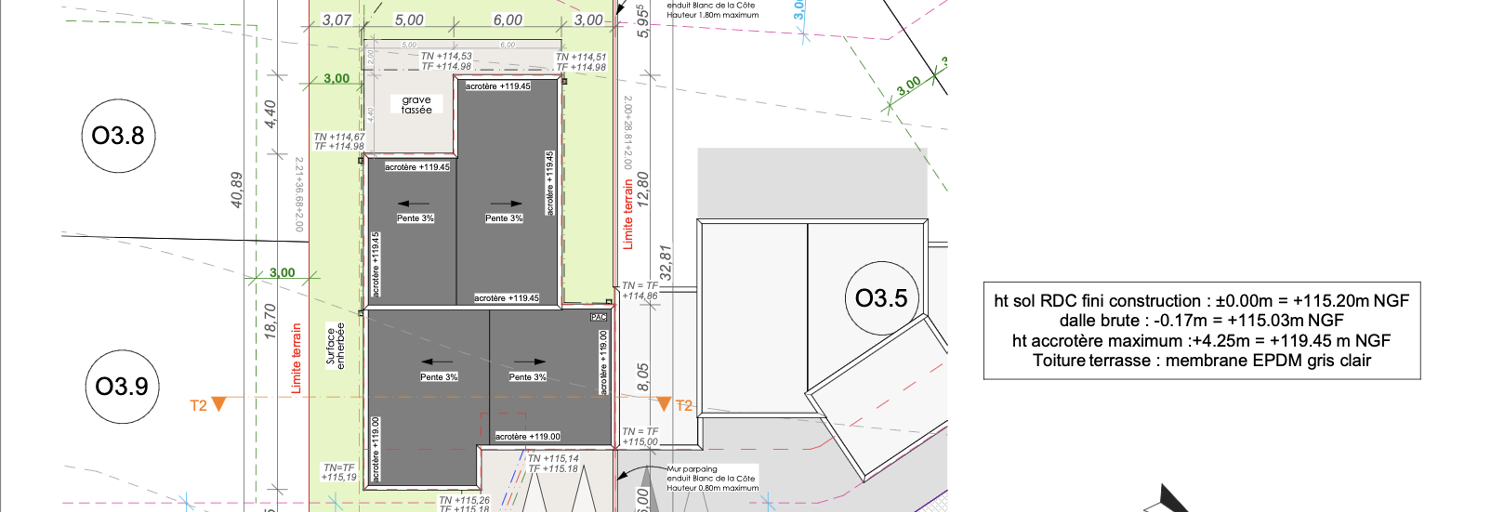Click the O3.9 lot circle label
Viewport: 1504px width, 512px height.
(120, 385)
